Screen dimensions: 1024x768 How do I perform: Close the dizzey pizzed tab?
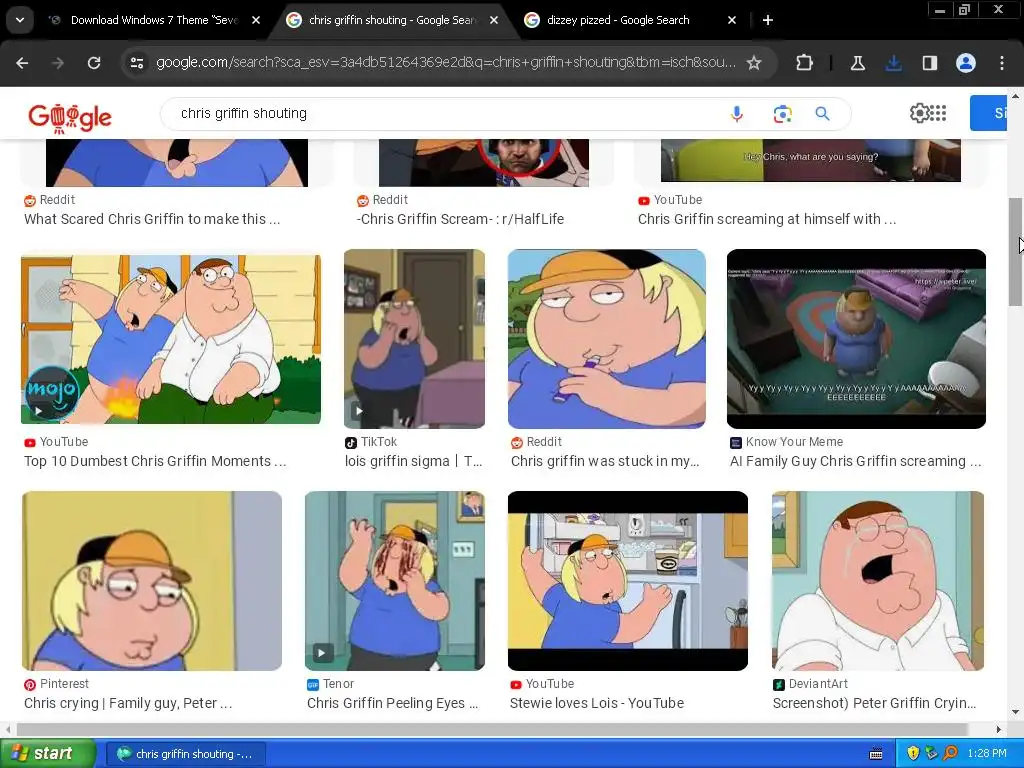[x=731, y=20]
